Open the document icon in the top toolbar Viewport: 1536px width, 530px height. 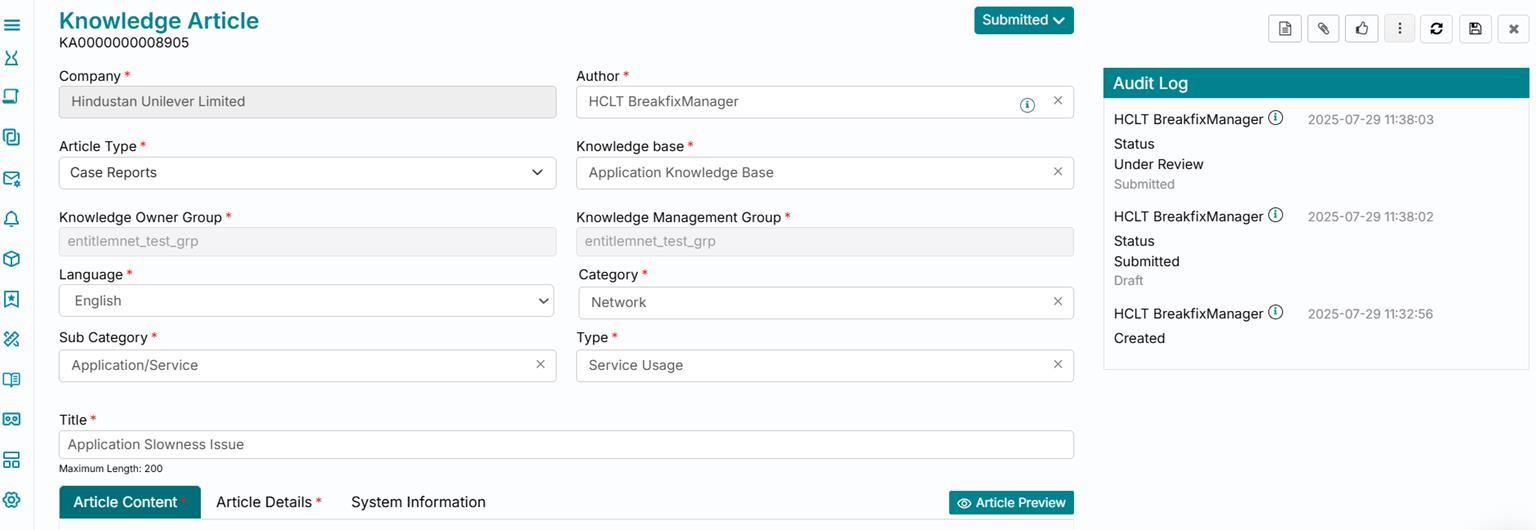(x=1285, y=29)
